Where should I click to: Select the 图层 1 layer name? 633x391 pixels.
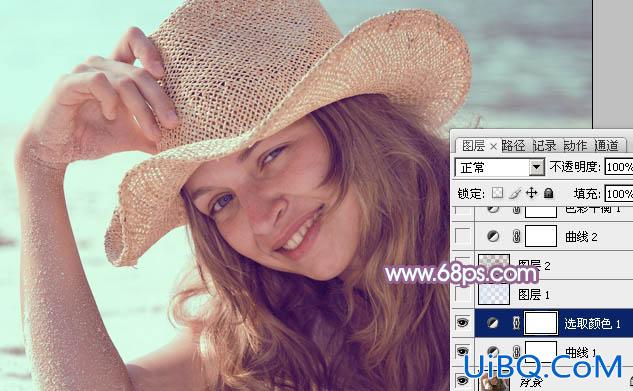pyautogui.click(x=533, y=295)
